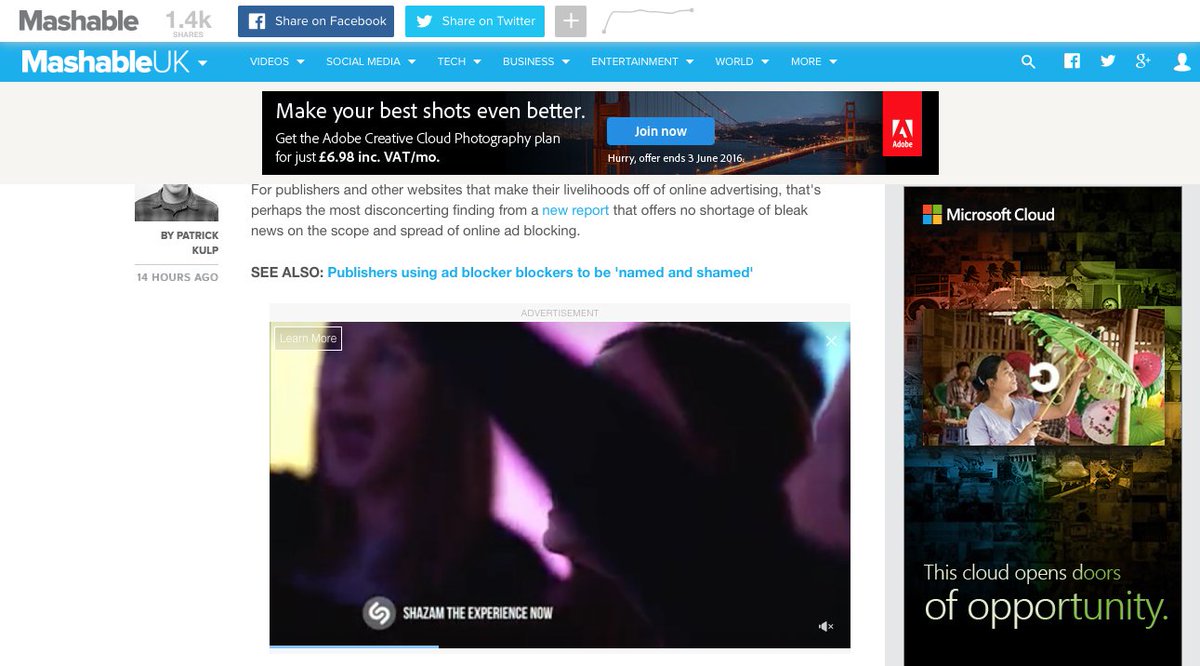Viewport: 1200px width, 666px height.
Task: Visit Mashable's Facebook page icon
Action: point(1072,61)
